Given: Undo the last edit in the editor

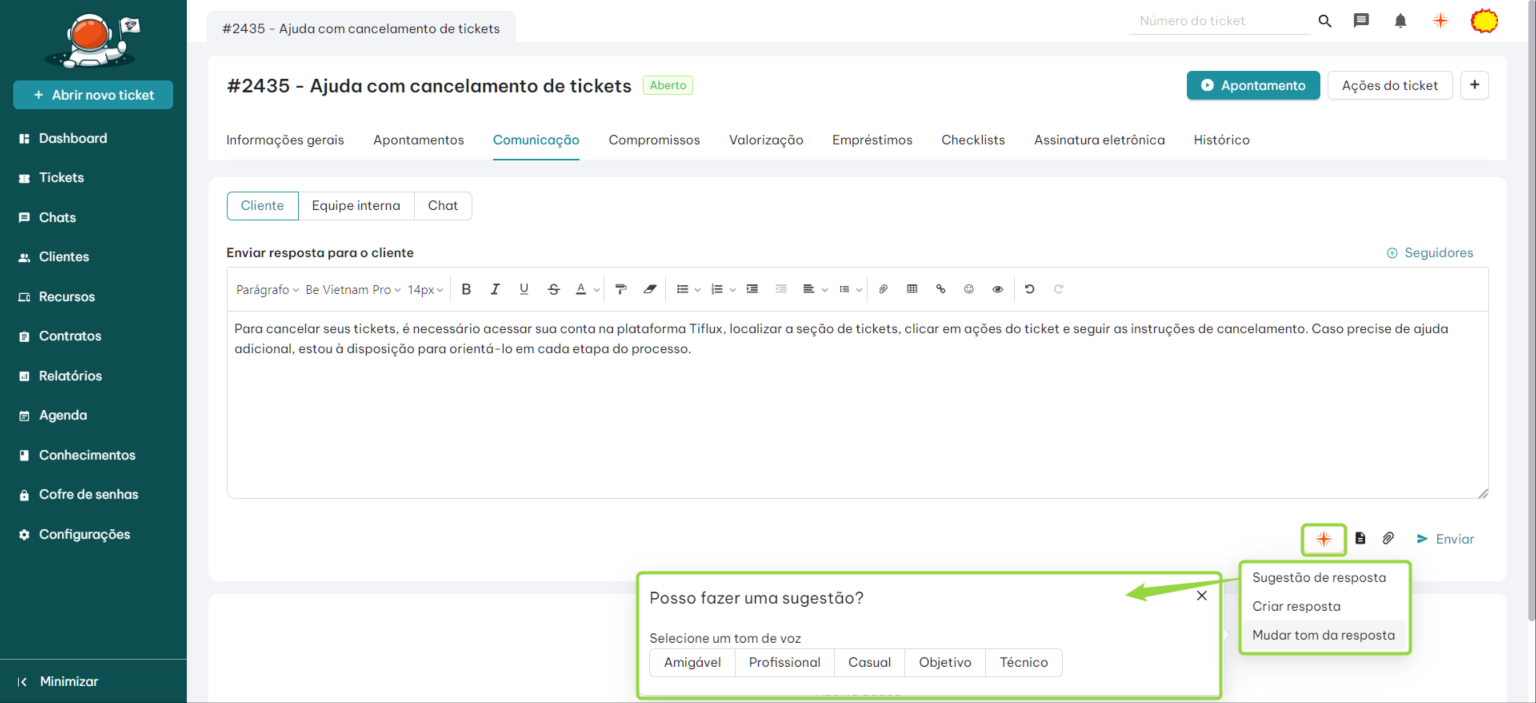Looking at the screenshot, I should pos(1029,289).
